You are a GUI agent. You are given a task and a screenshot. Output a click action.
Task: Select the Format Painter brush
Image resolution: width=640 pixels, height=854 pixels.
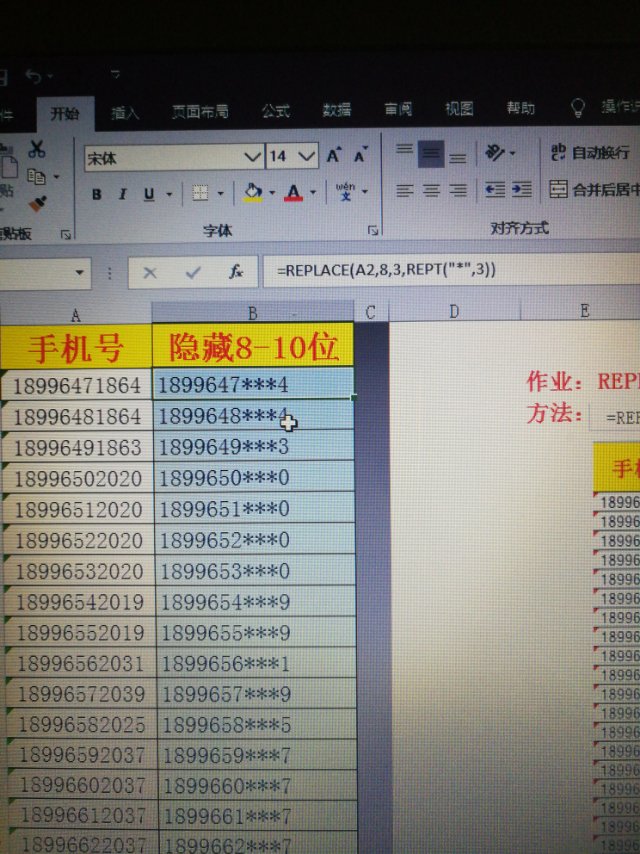pyautogui.click(x=37, y=204)
